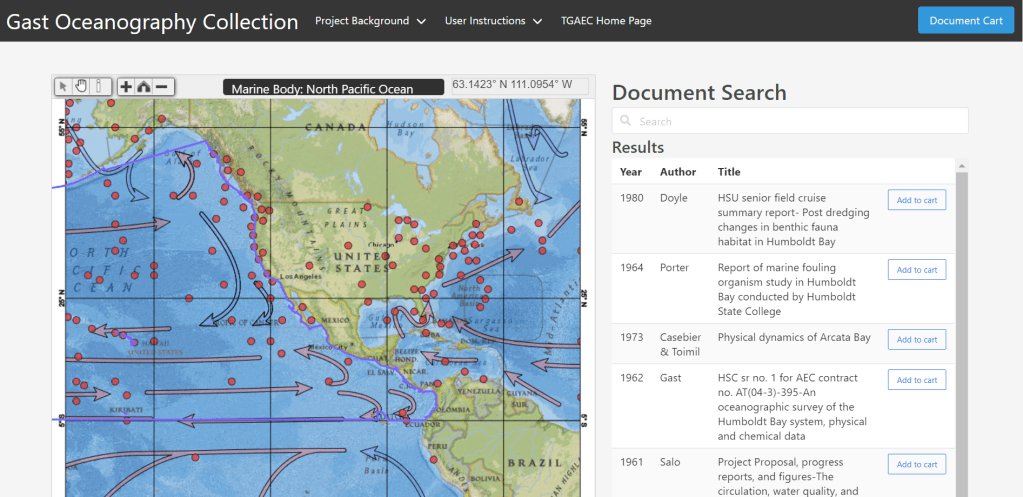Open TGAEC Home Page link
Screen dimensions: 1023x497
click(x=606, y=21)
